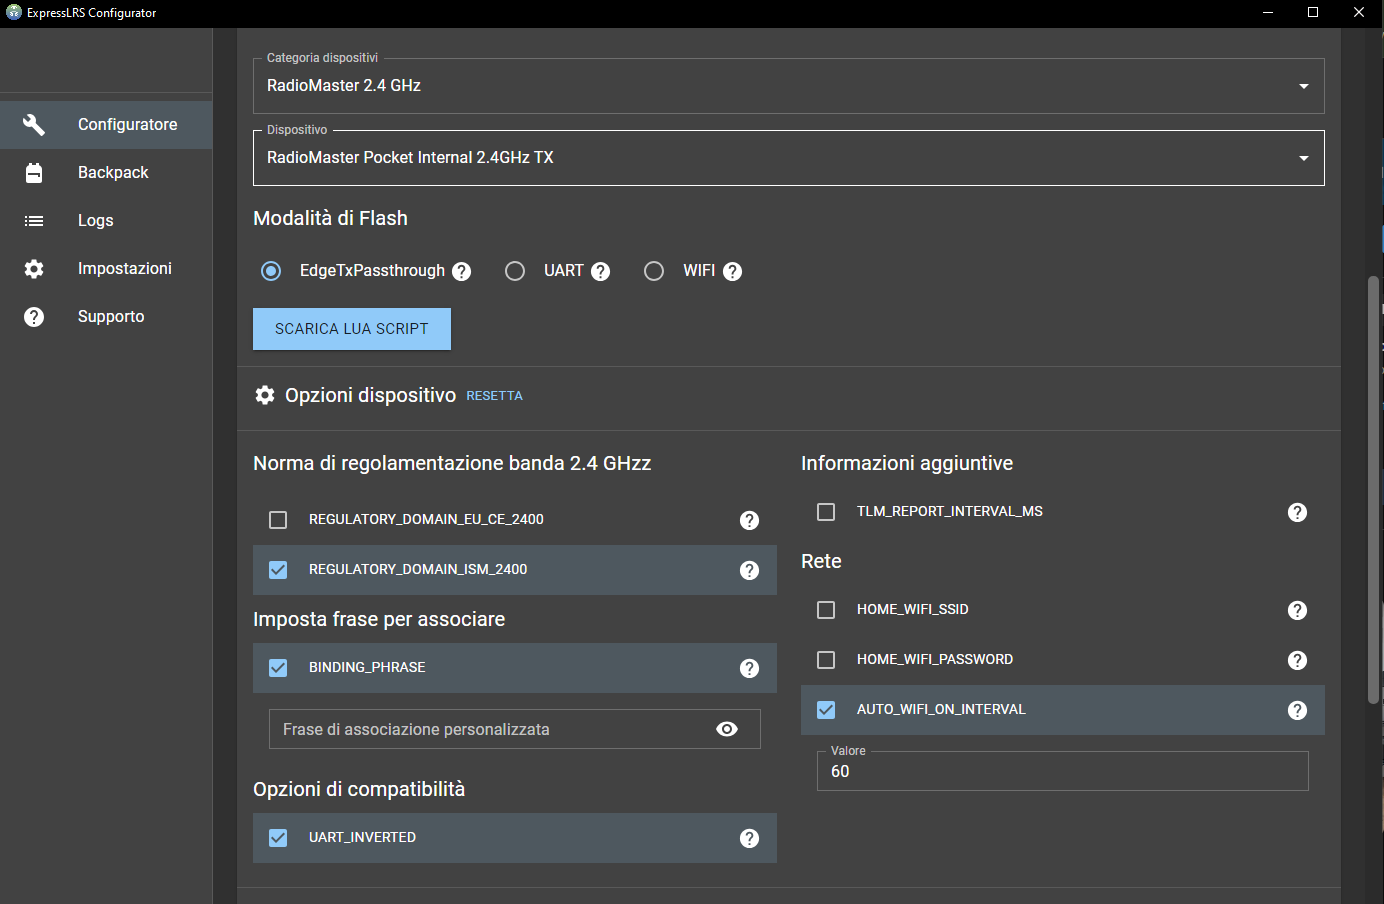Open Impostazioni section
The image size is (1384, 904).
106,269
